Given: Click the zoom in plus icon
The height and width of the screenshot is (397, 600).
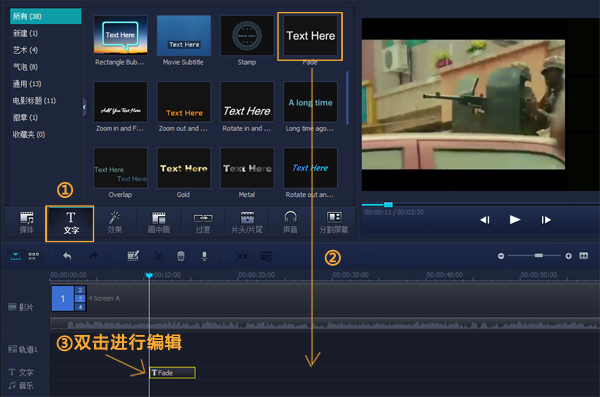Looking at the screenshot, I should [569, 256].
